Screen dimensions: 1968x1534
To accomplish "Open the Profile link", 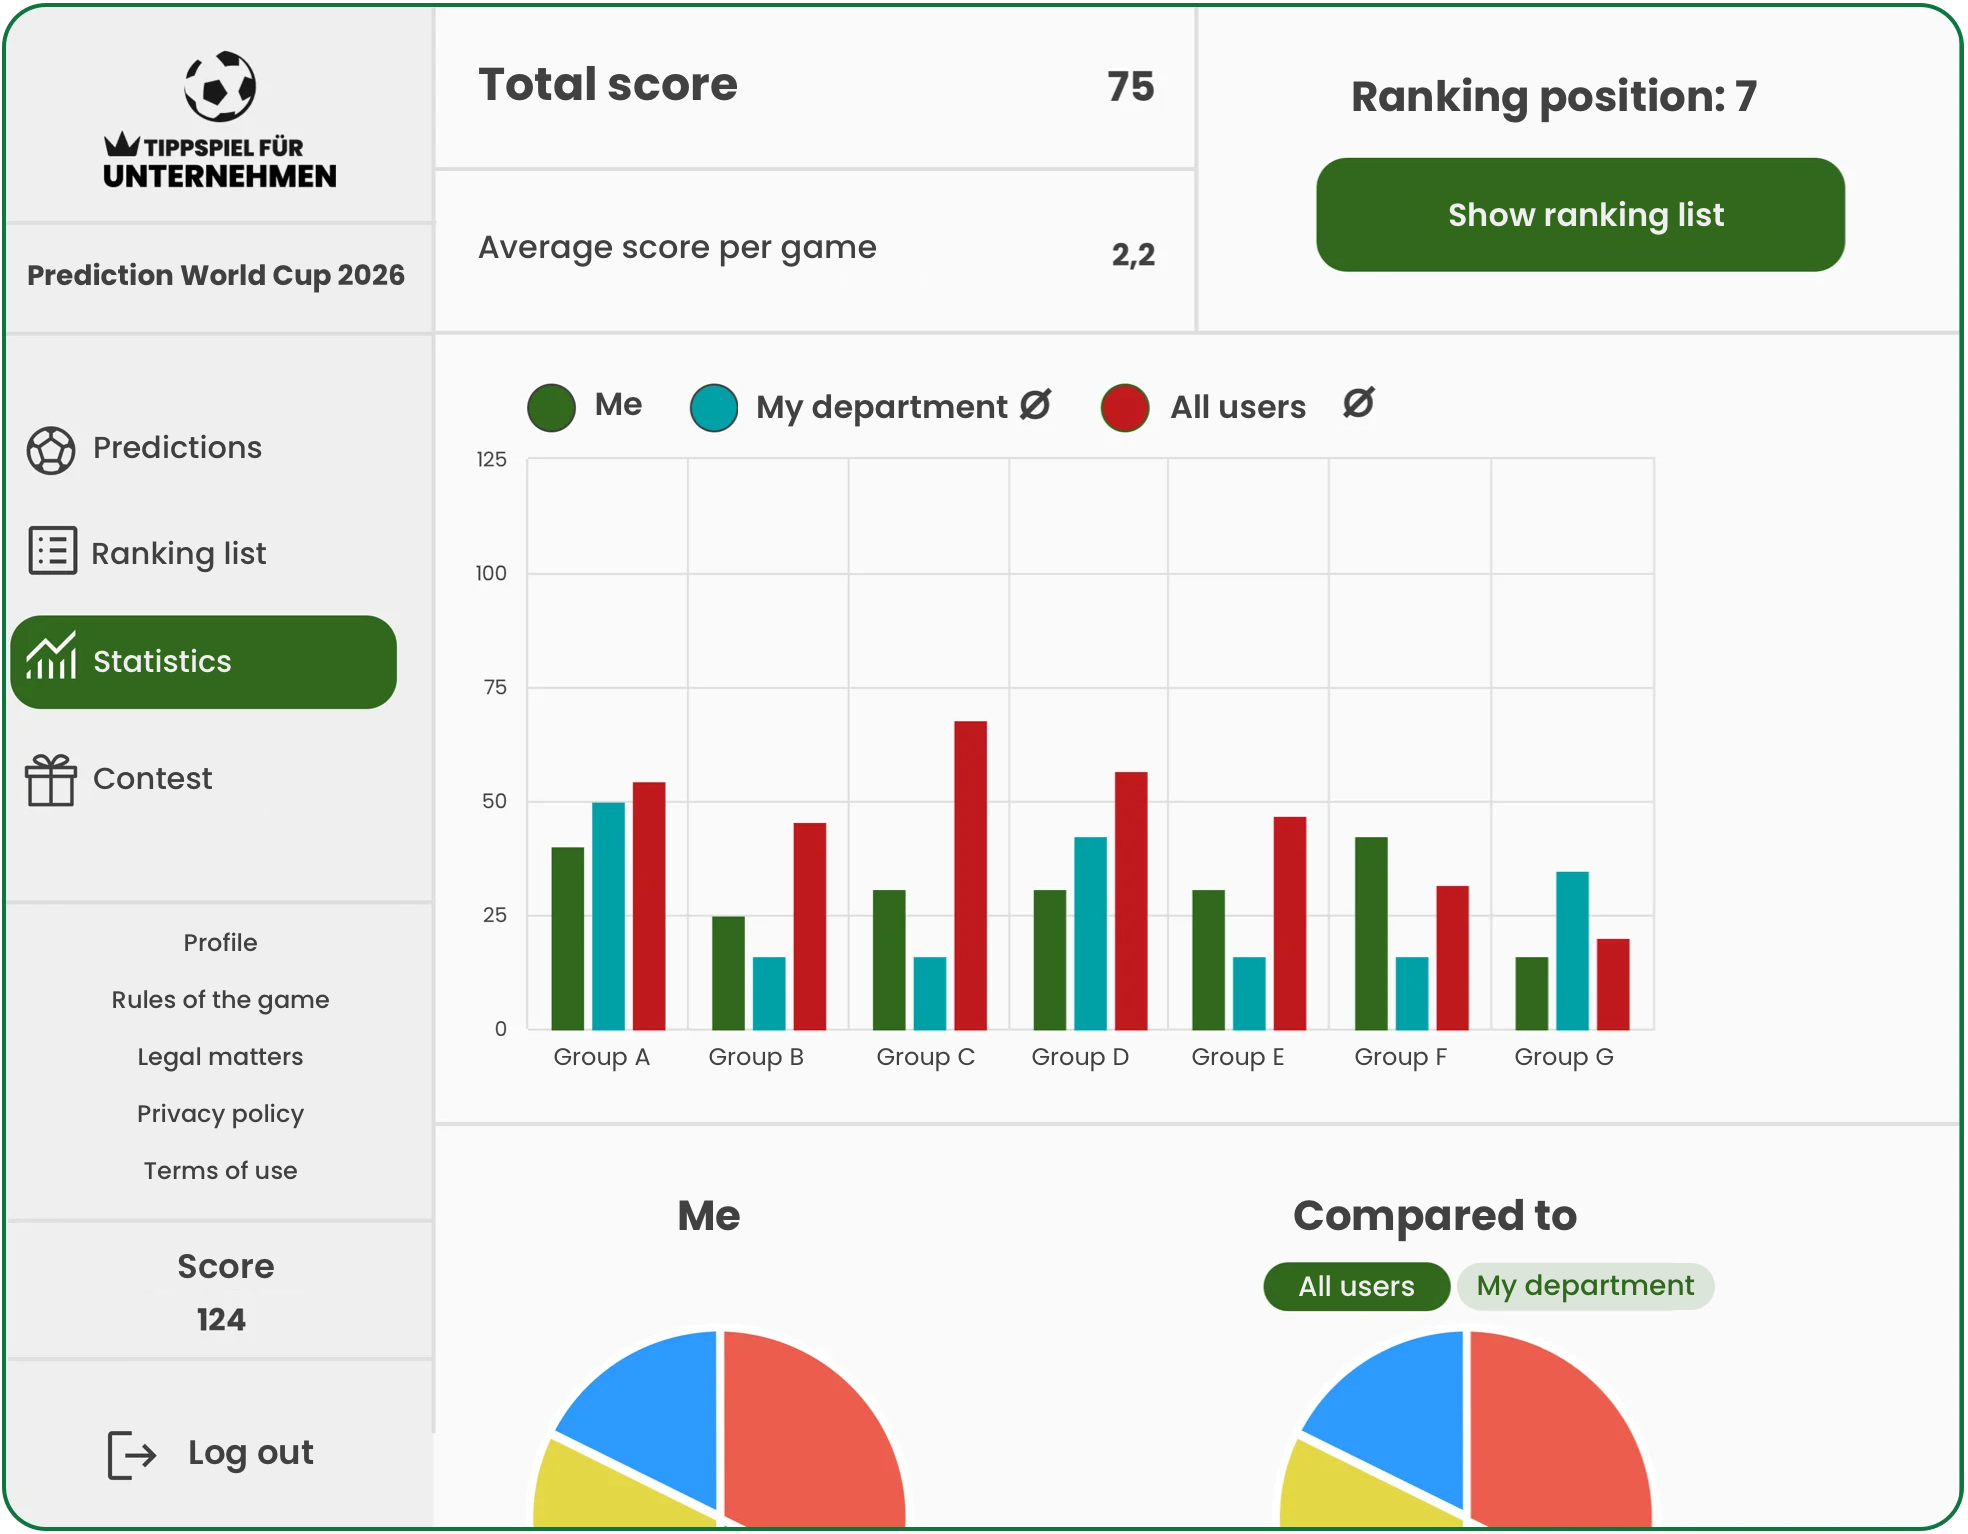I will [x=220, y=942].
